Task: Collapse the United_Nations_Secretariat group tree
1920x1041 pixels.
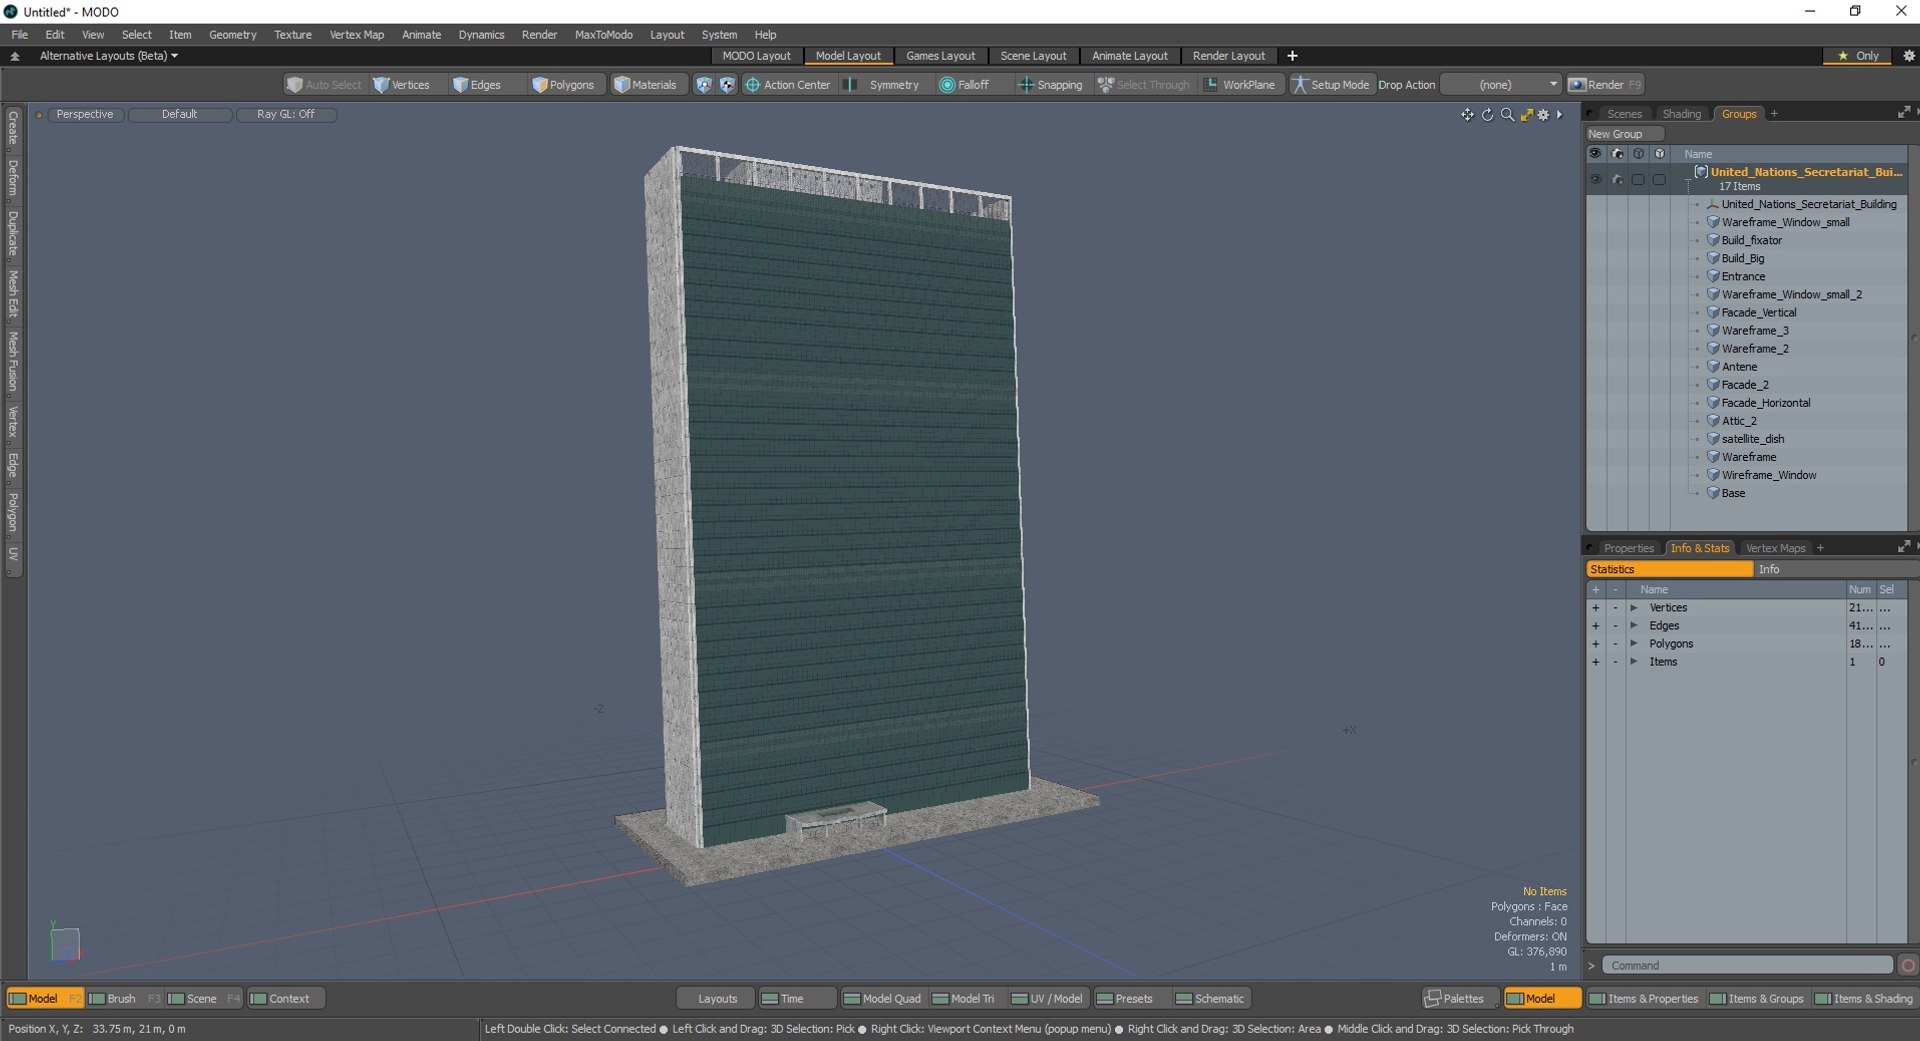Action: click(x=1688, y=179)
